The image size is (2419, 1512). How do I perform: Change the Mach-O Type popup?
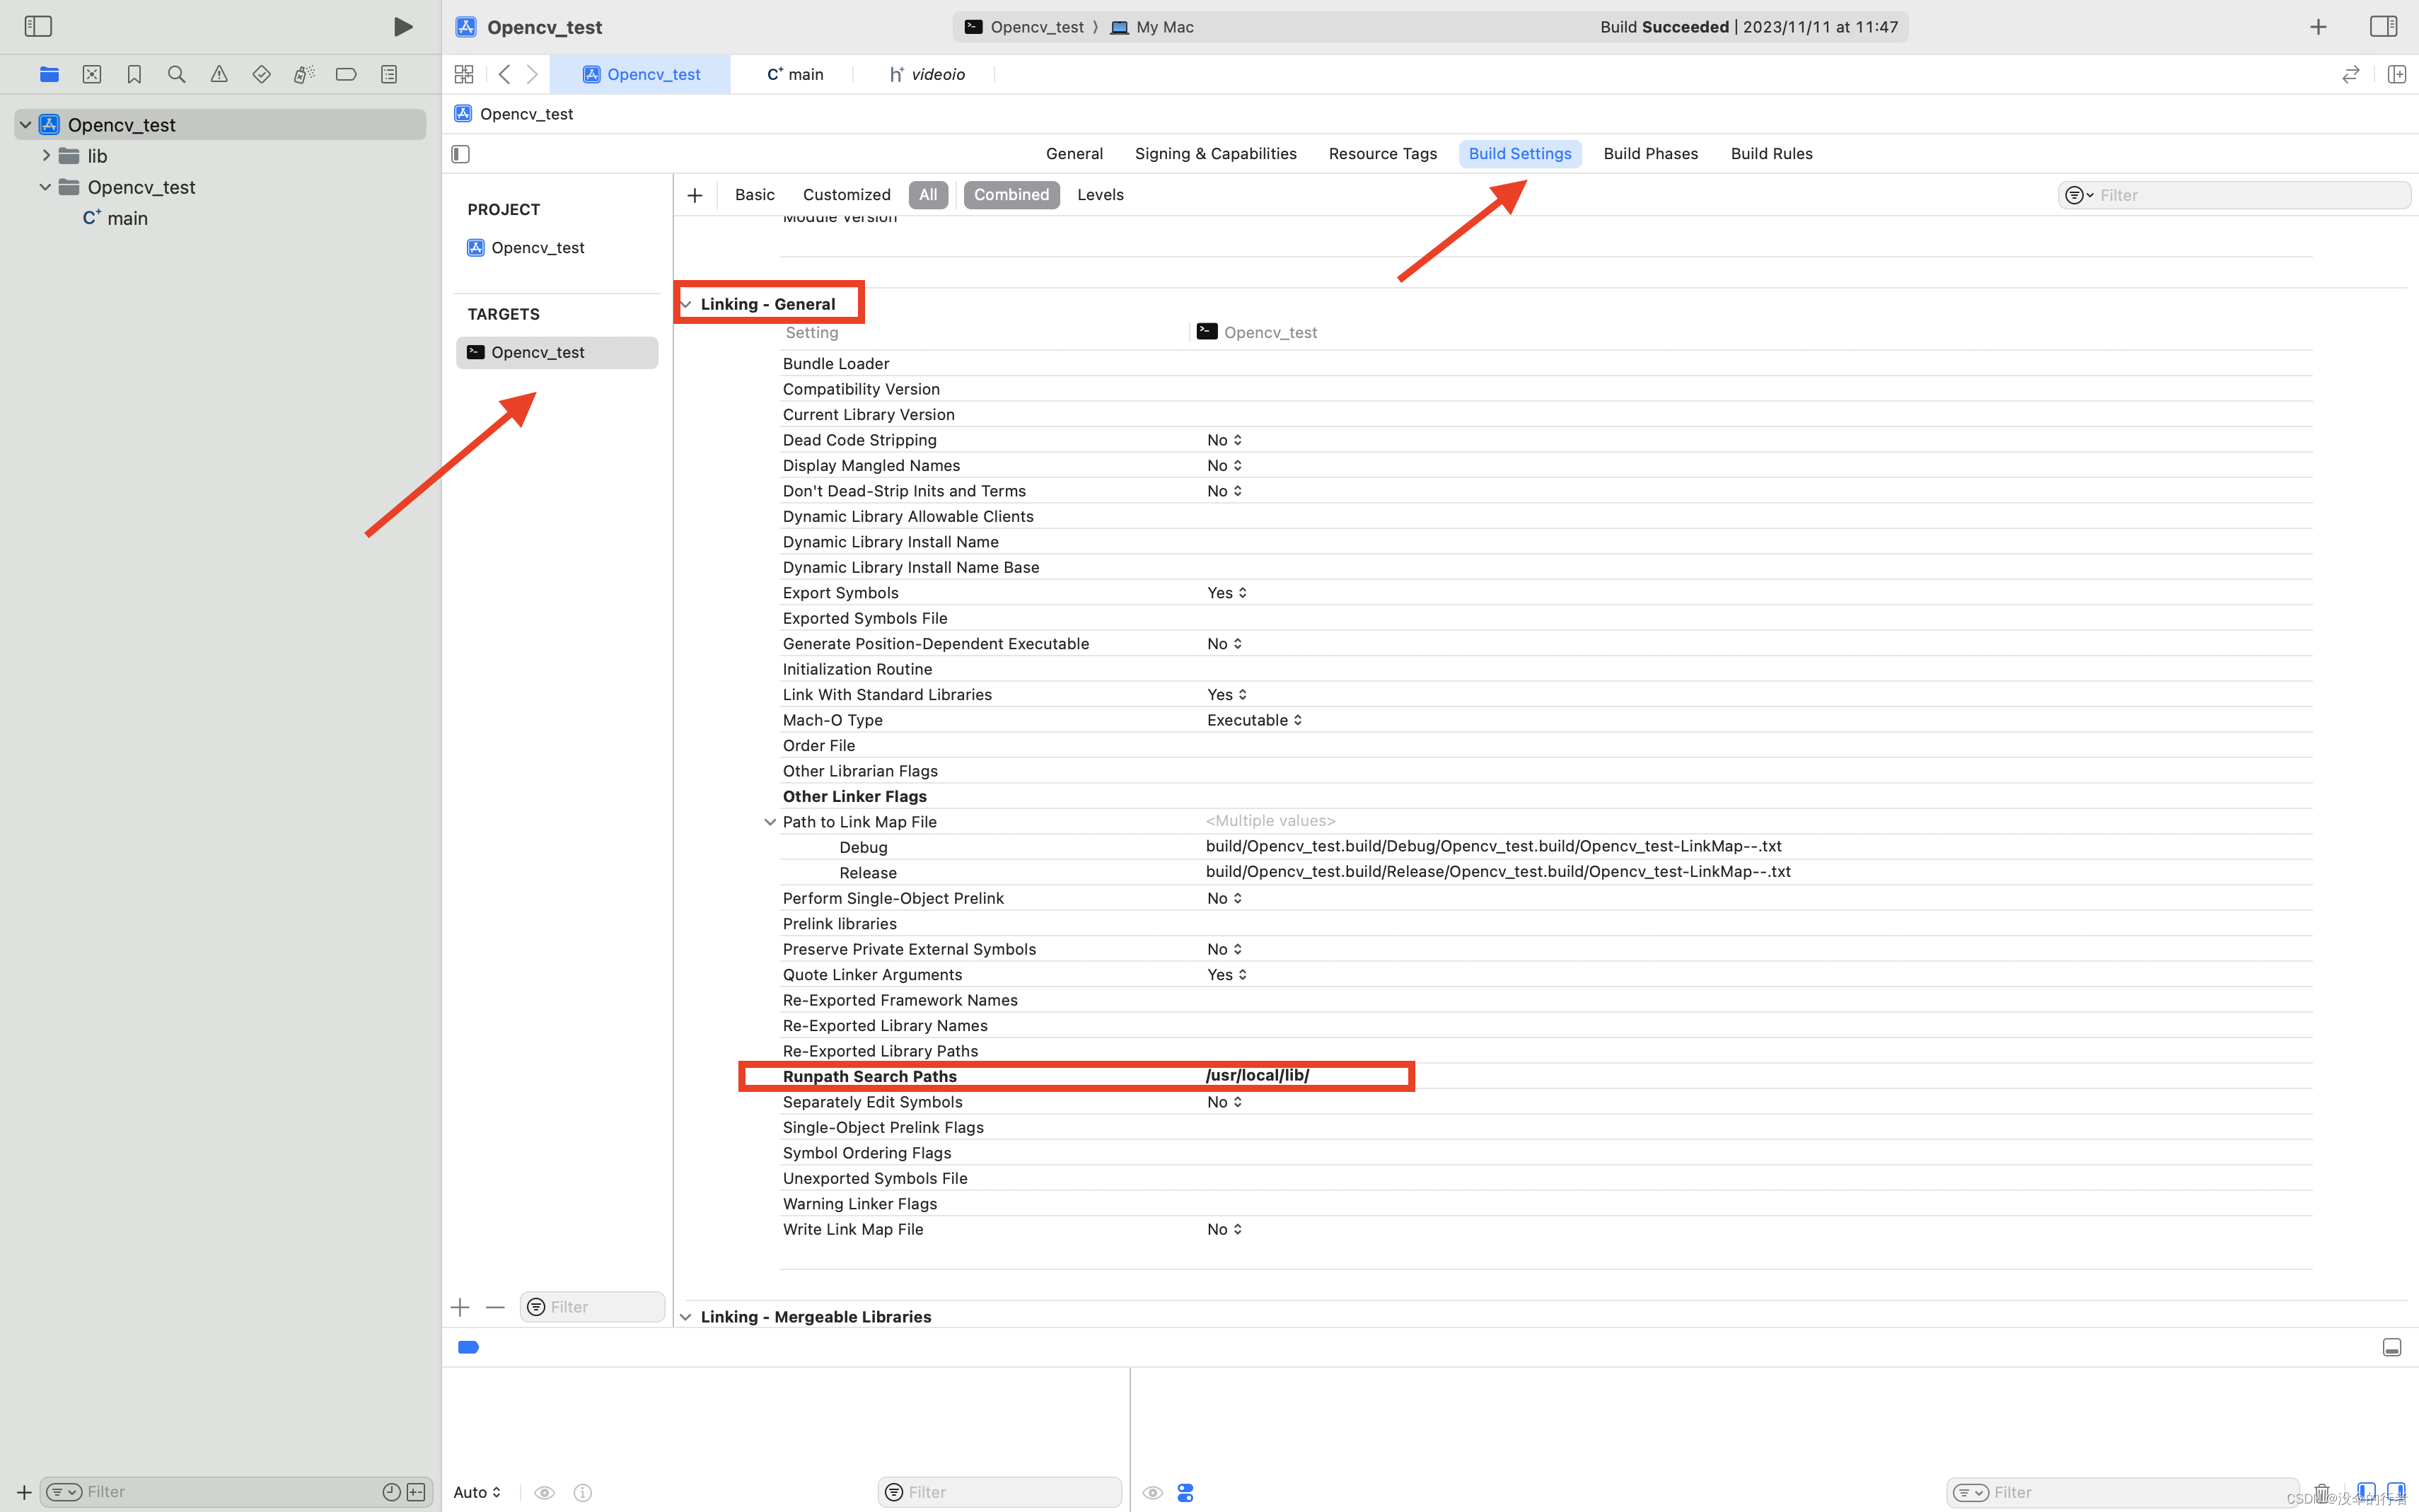click(1254, 720)
